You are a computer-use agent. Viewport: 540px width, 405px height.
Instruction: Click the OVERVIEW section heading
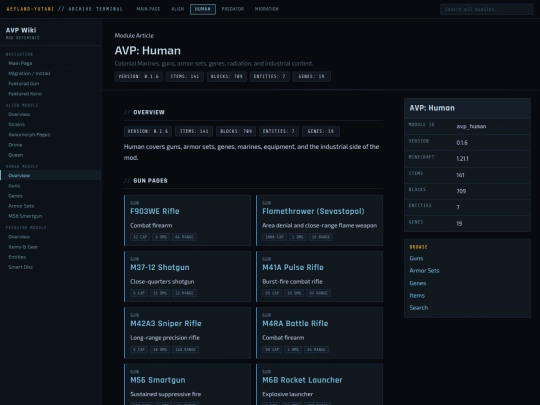click(x=149, y=112)
